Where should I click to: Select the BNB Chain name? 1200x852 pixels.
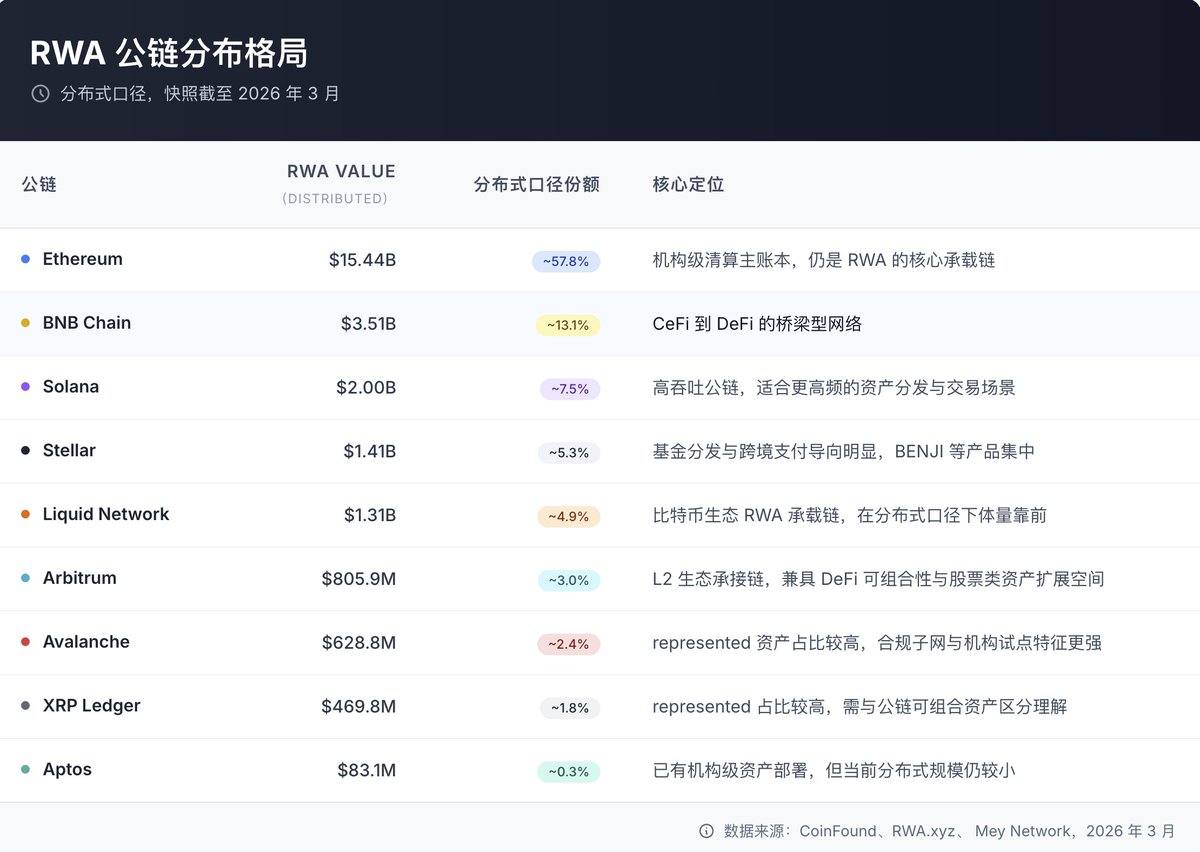coord(87,323)
